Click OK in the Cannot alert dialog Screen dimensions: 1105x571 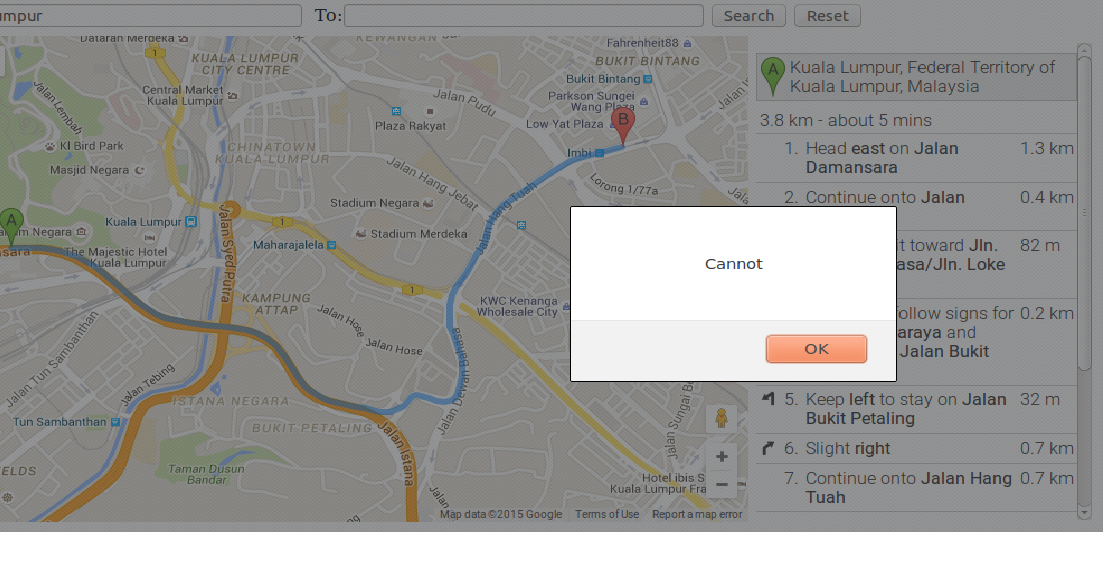[x=816, y=349]
